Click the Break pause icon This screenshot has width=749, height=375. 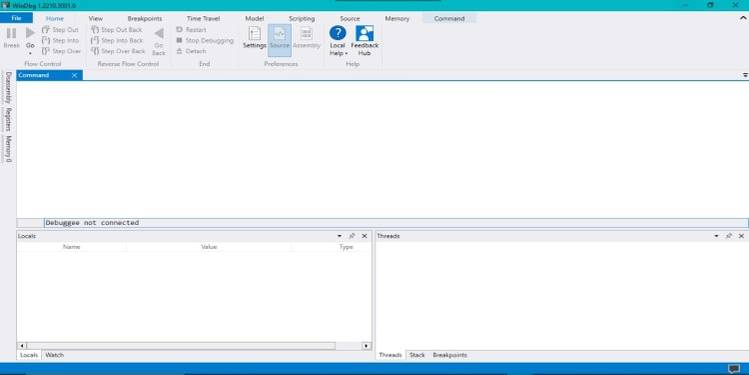[x=11, y=33]
